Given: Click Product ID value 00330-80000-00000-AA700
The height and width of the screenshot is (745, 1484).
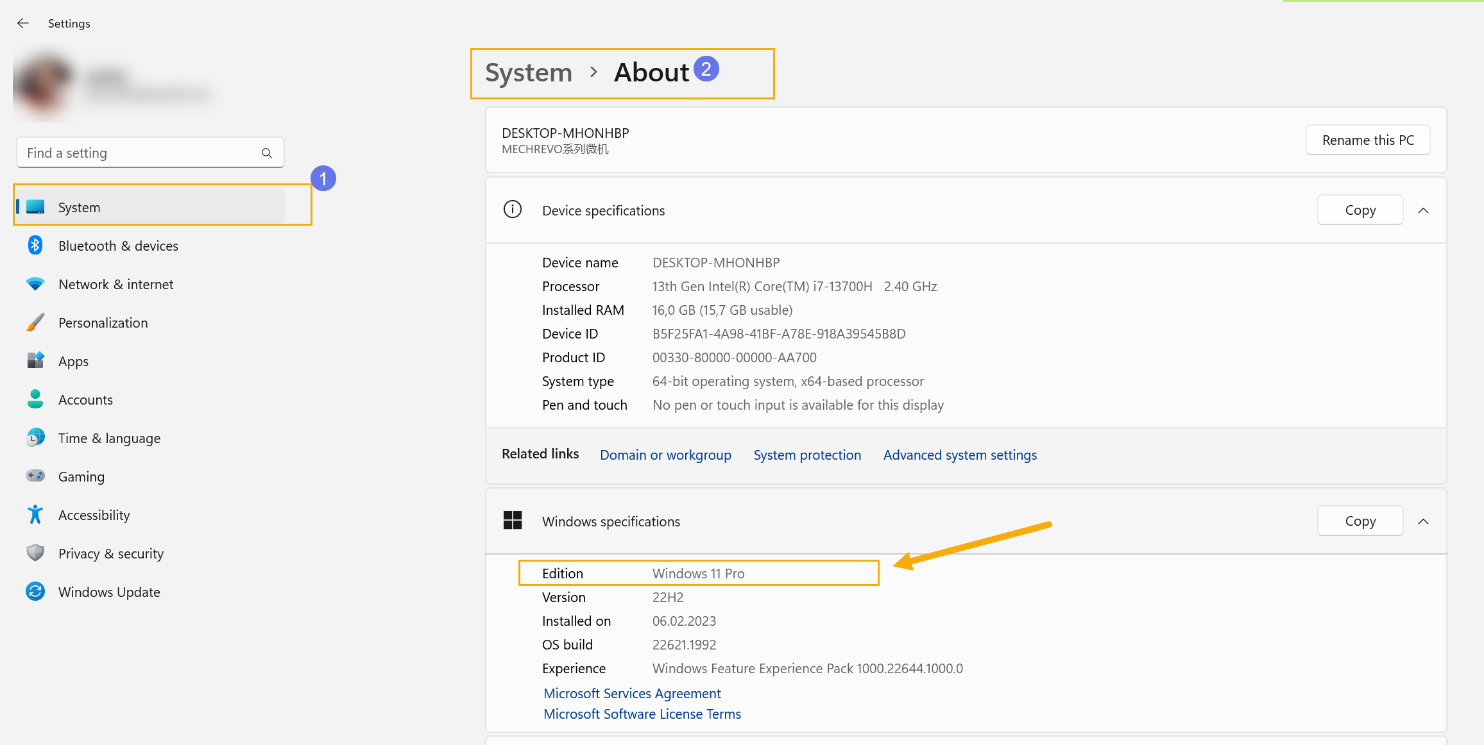Looking at the screenshot, I should [x=734, y=358].
